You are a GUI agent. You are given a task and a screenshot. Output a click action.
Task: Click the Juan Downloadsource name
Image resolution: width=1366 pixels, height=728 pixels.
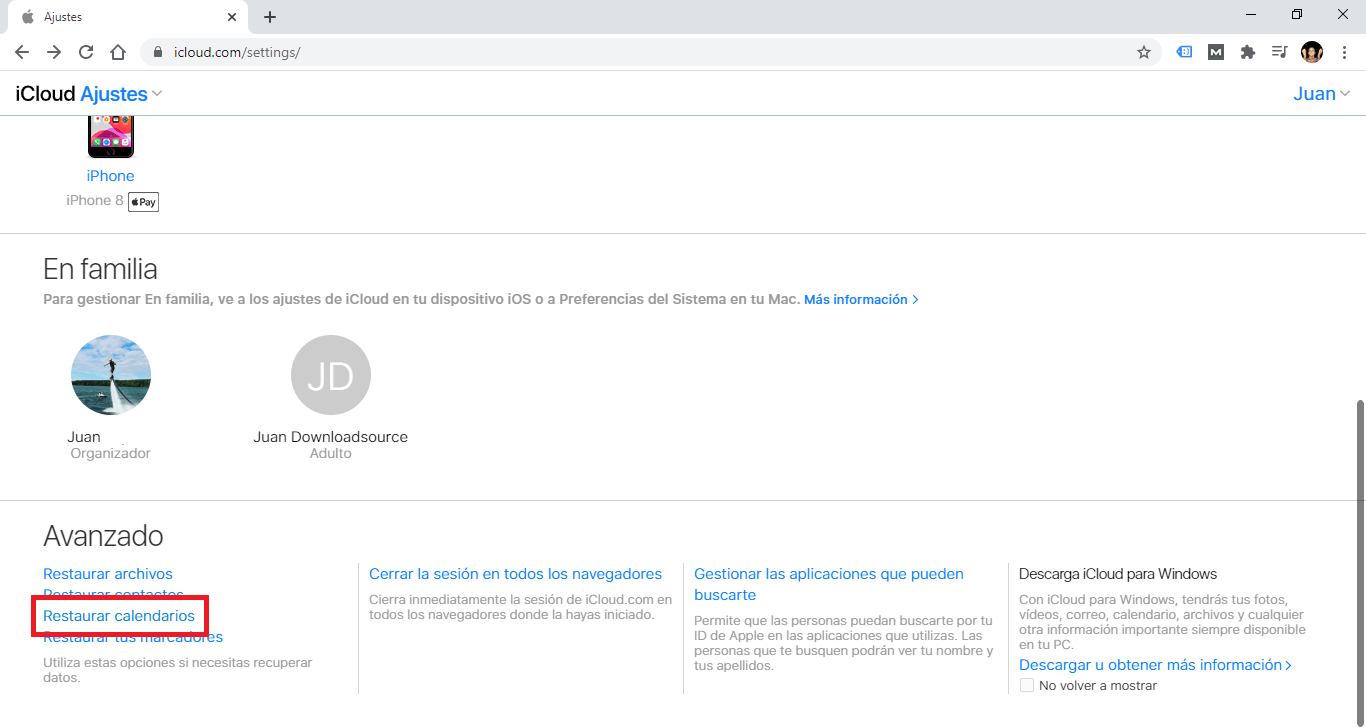tap(331, 437)
